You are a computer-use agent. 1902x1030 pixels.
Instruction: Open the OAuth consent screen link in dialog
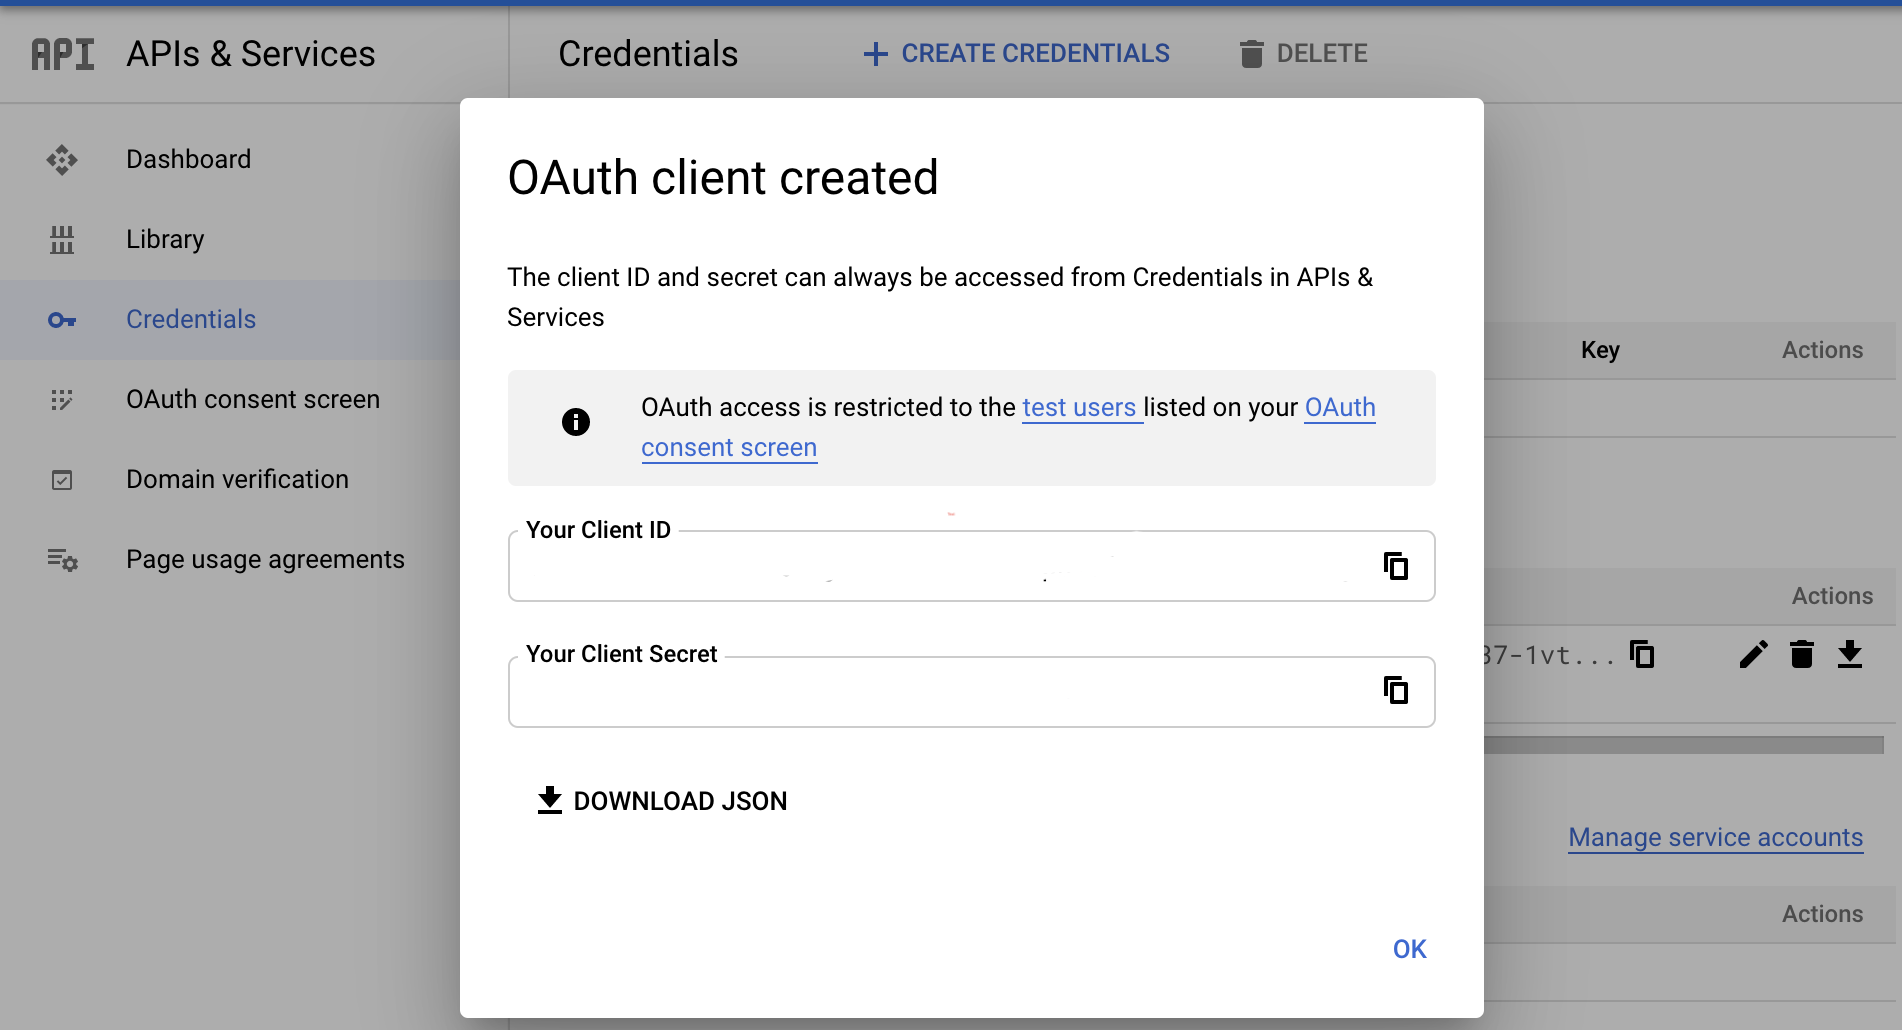(x=1008, y=428)
